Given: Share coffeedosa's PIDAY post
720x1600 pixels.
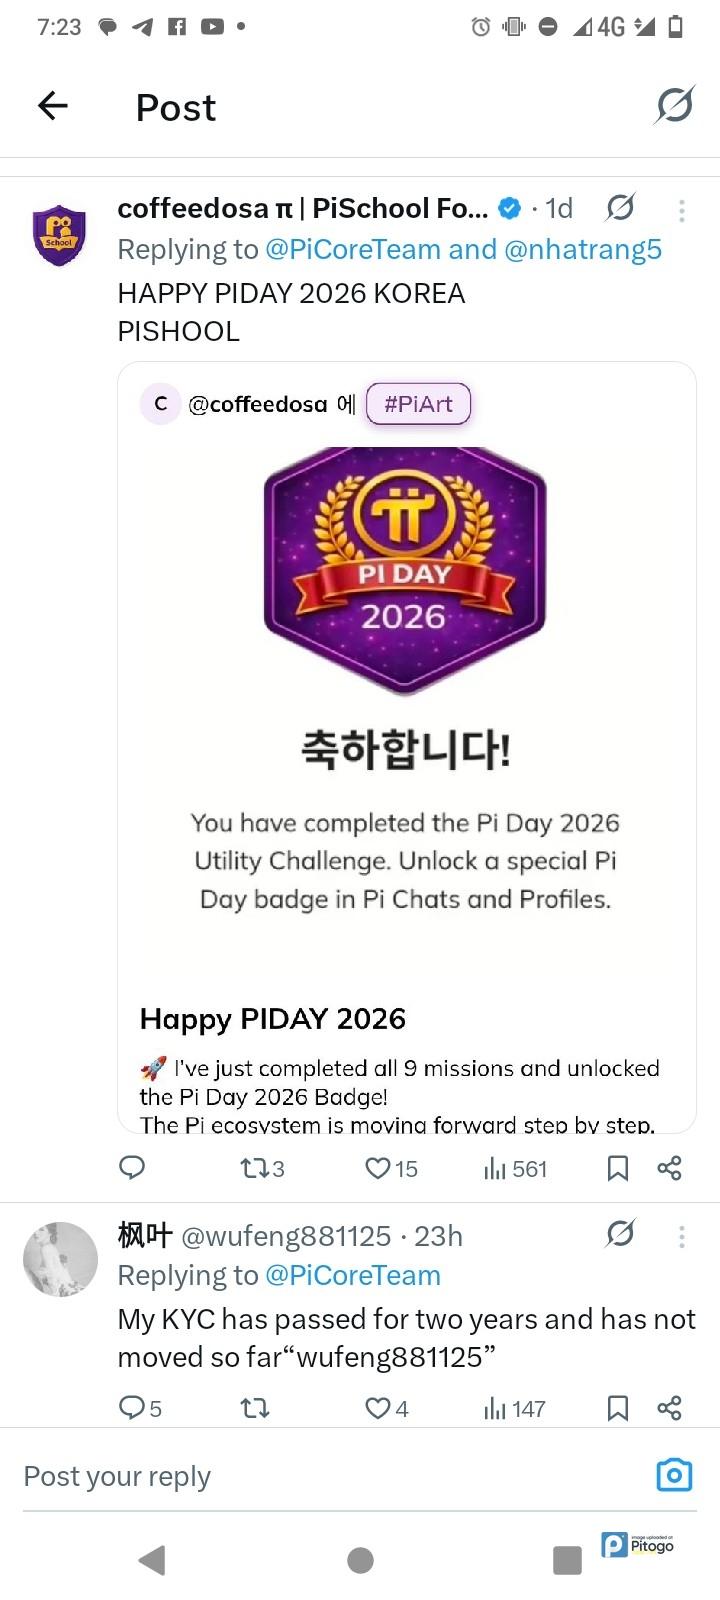Looking at the screenshot, I should (x=669, y=1168).
